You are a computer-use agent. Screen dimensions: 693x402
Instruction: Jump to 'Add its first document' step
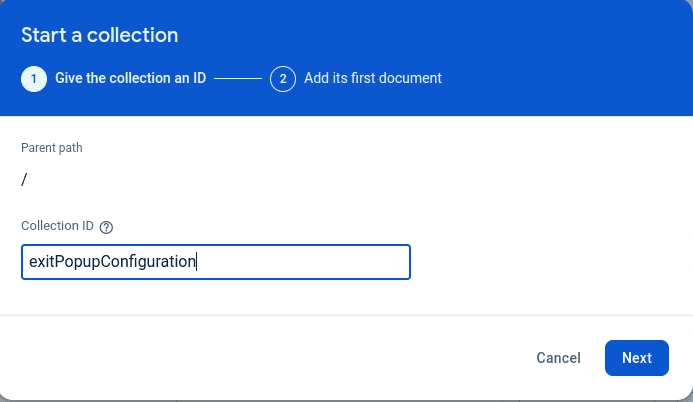click(373, 78)
